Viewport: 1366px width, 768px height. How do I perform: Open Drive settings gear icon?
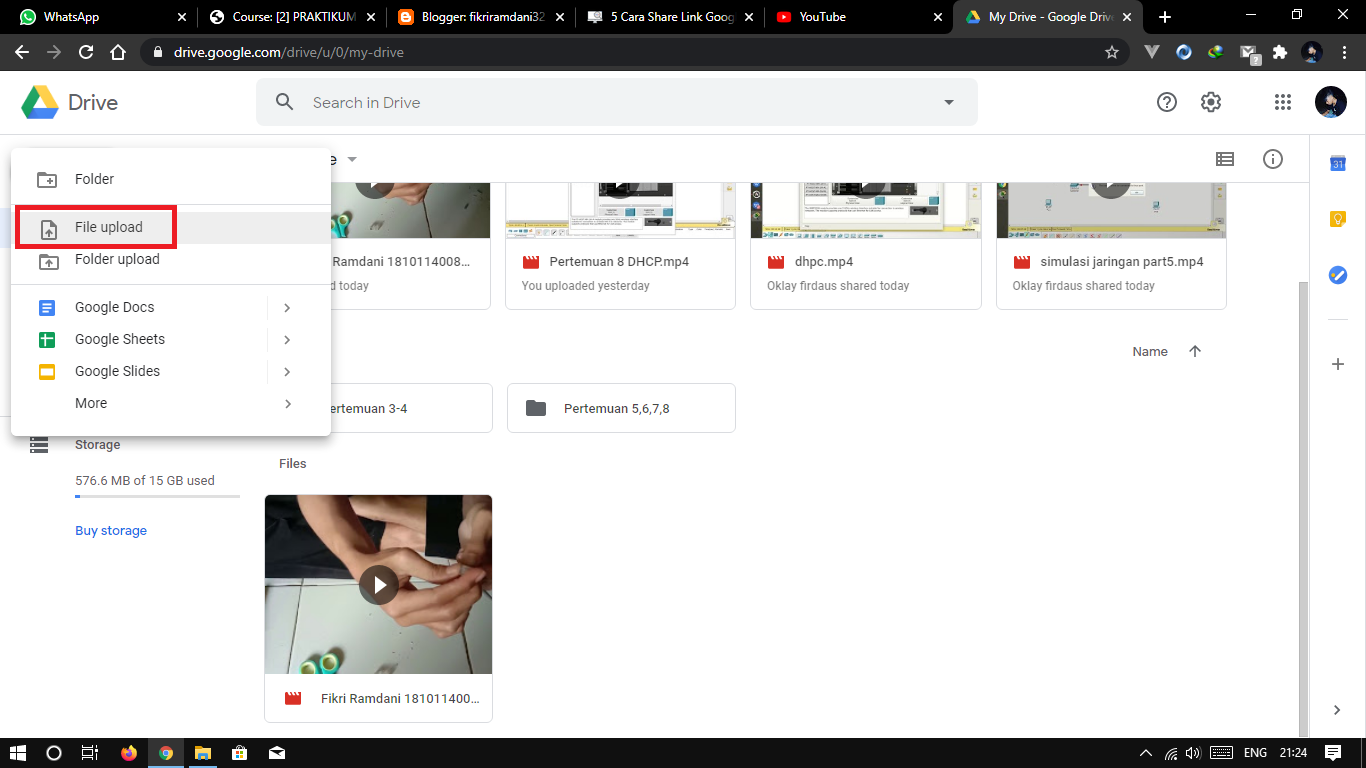tap(1211, 102)
